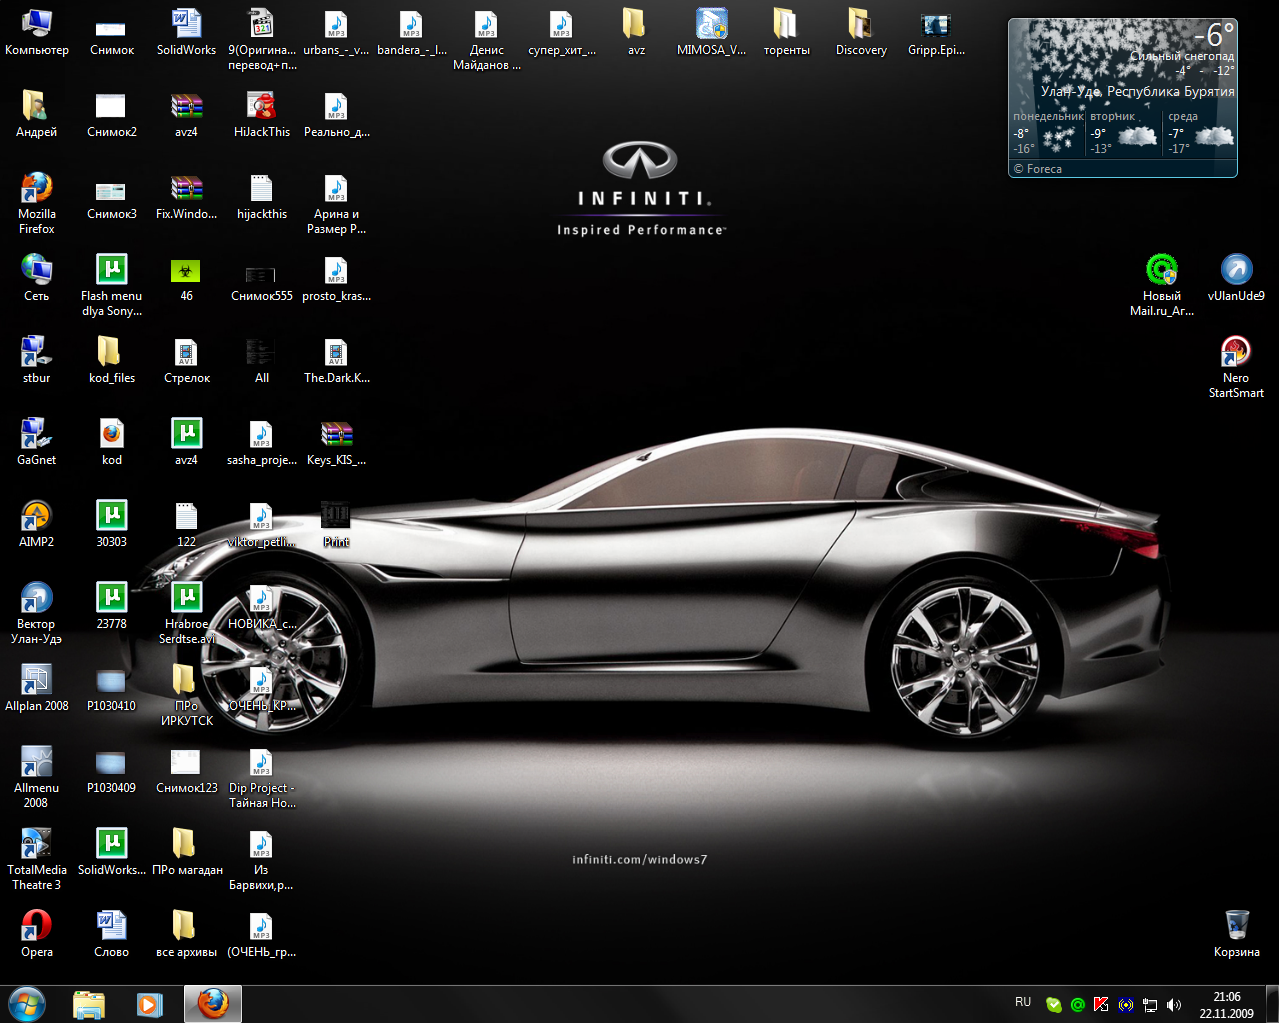1279x1023 pixels.
Task: Open the Mozilla Firefox desktop shortcut
Action: click(36, 189)
